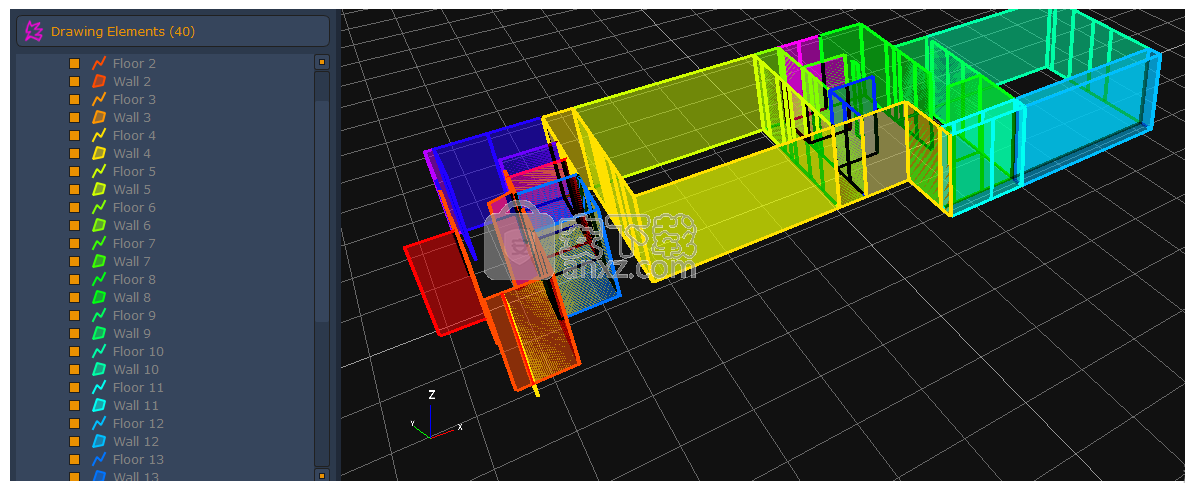Click the Floor 10 polyline icon
The image size is (1185, 483).
tap(98, 351)
